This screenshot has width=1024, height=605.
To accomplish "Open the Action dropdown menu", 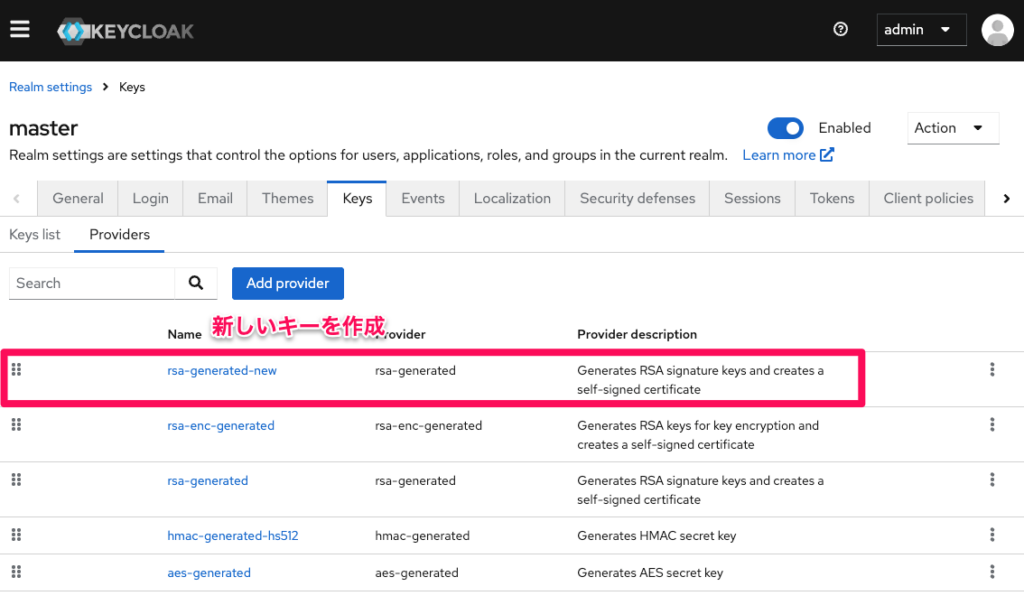I will point(952,128).
